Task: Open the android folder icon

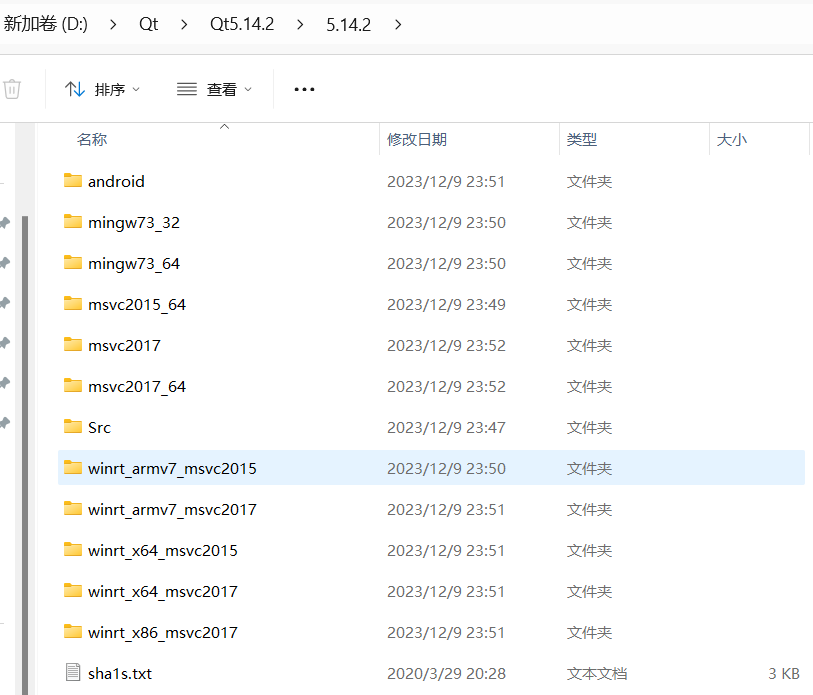Action: pyautogui.click(x=73, y=181)
